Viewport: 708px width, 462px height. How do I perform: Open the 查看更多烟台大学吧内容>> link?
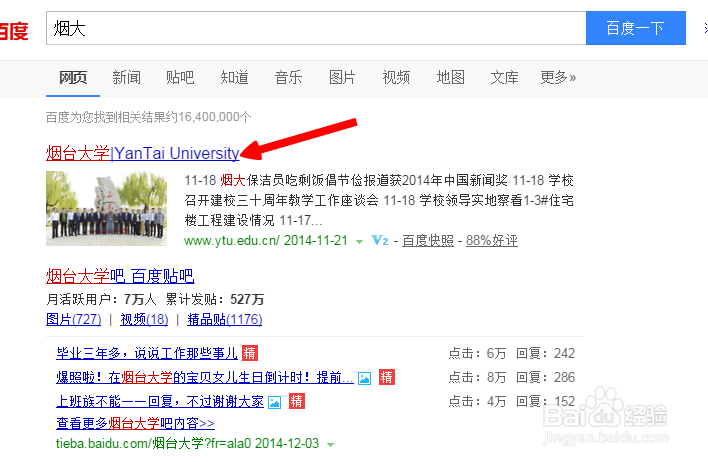(x=135, y=423)
